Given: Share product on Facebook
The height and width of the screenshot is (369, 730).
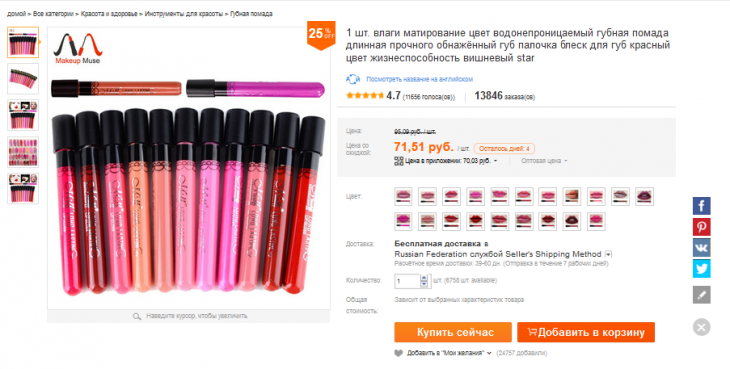Looking at the screenshot, I should pyautogui.click(x=701, y=206).
